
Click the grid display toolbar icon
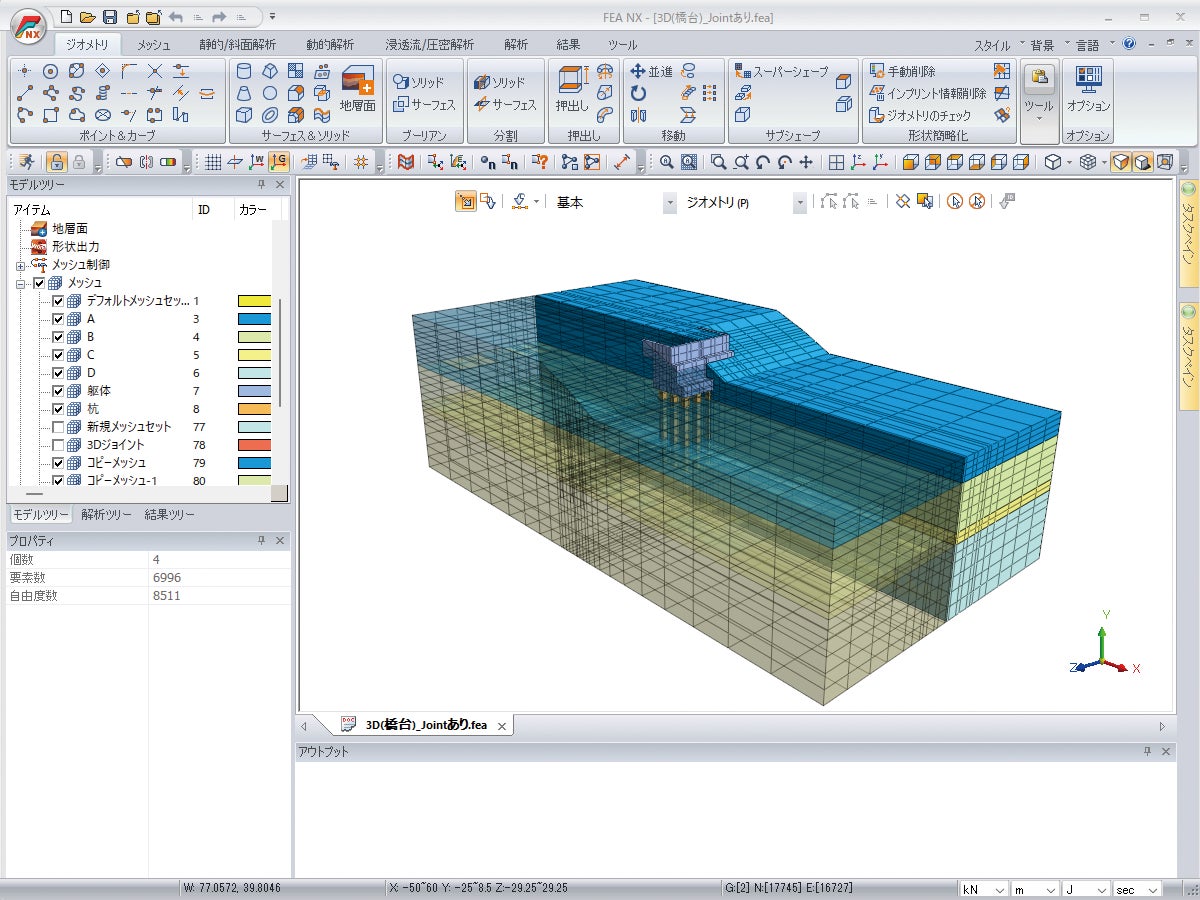[x=213, y=162]
